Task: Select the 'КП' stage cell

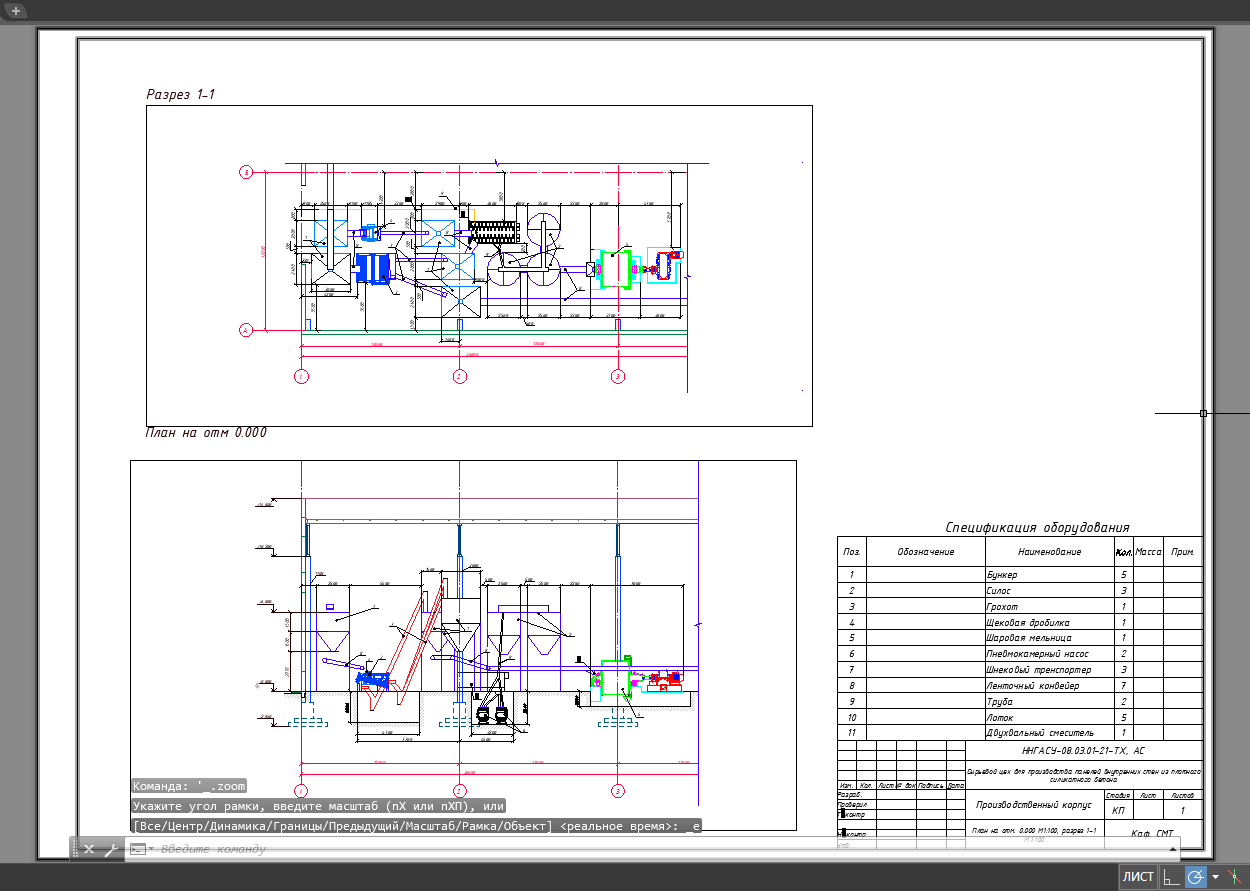Action: click(x=1118, y=810)
